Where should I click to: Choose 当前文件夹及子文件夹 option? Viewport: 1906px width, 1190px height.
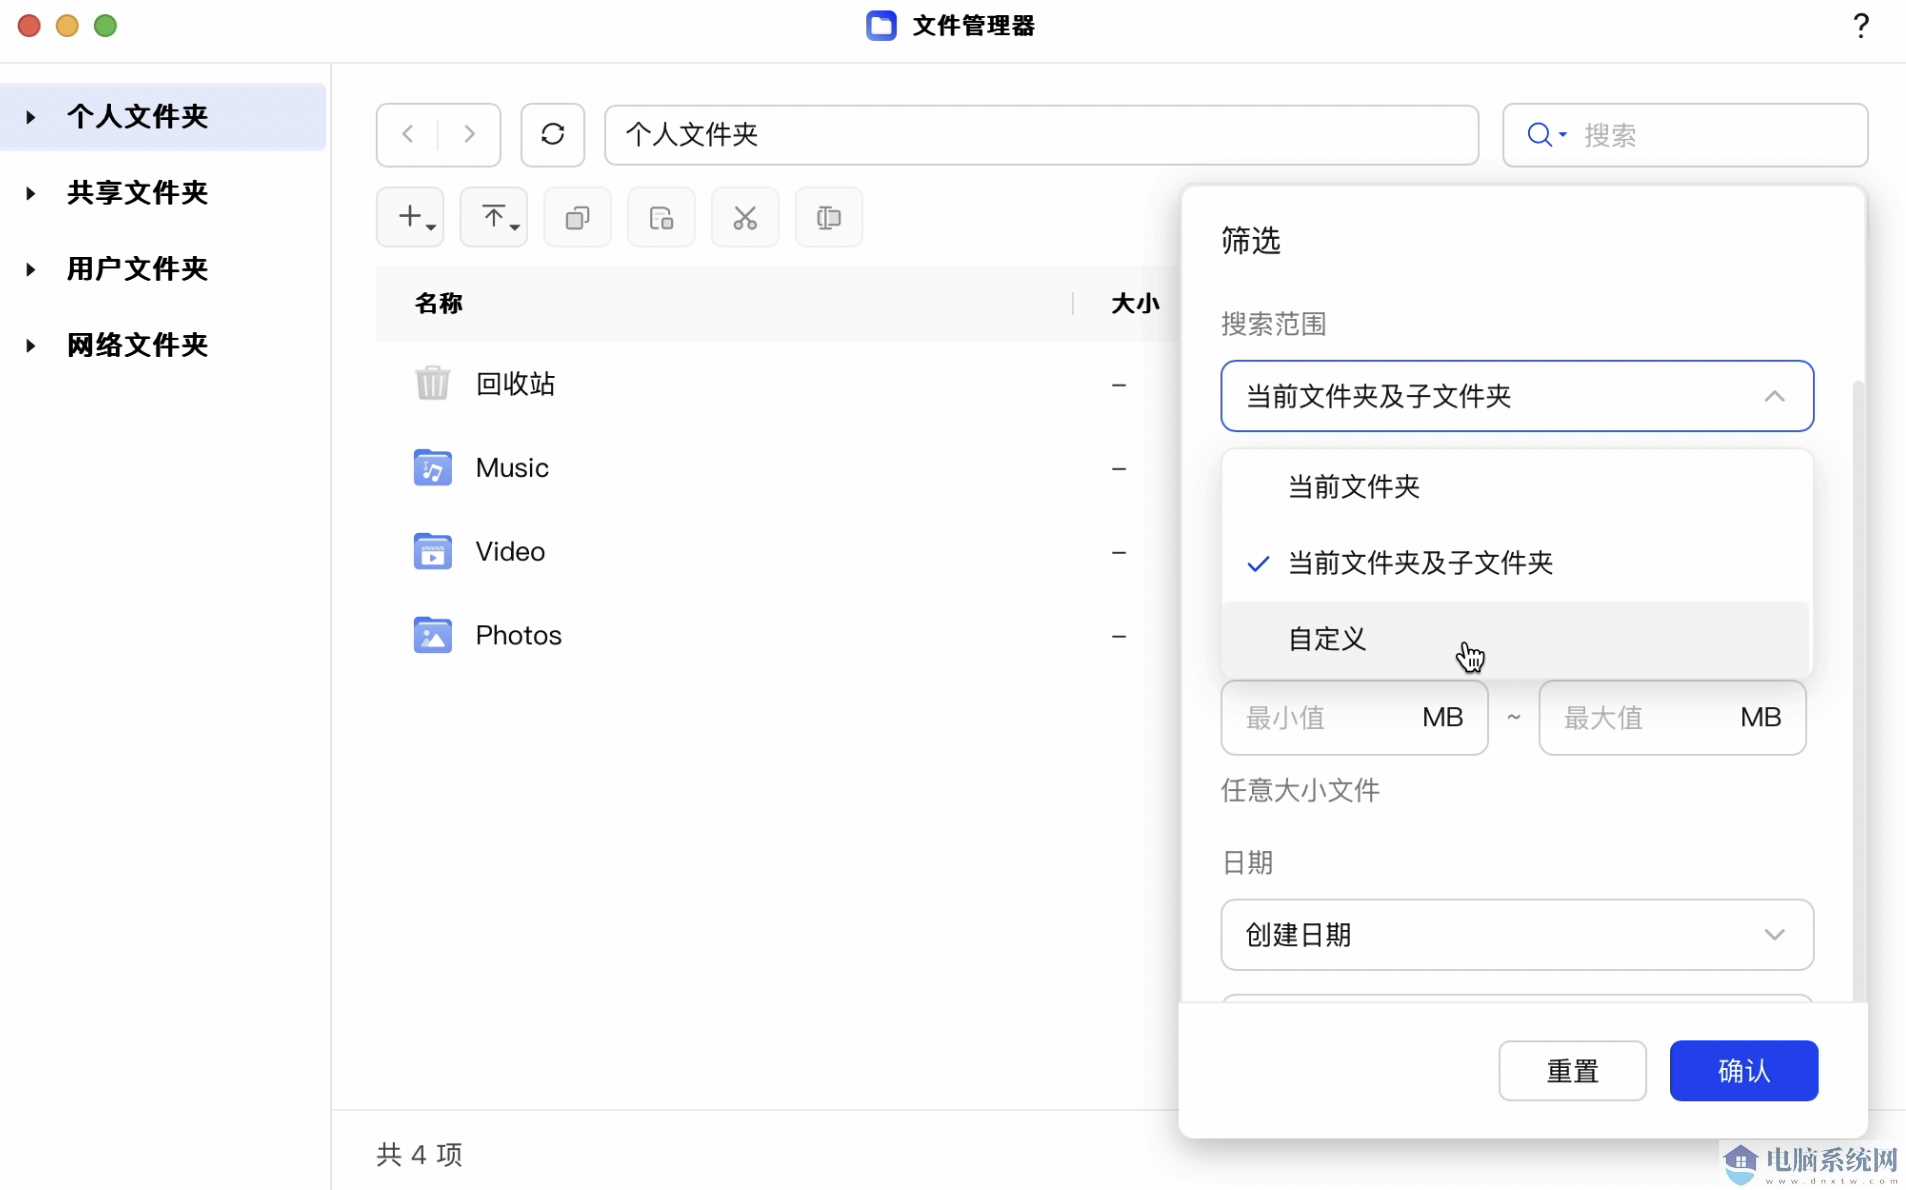pos(1516,563)
